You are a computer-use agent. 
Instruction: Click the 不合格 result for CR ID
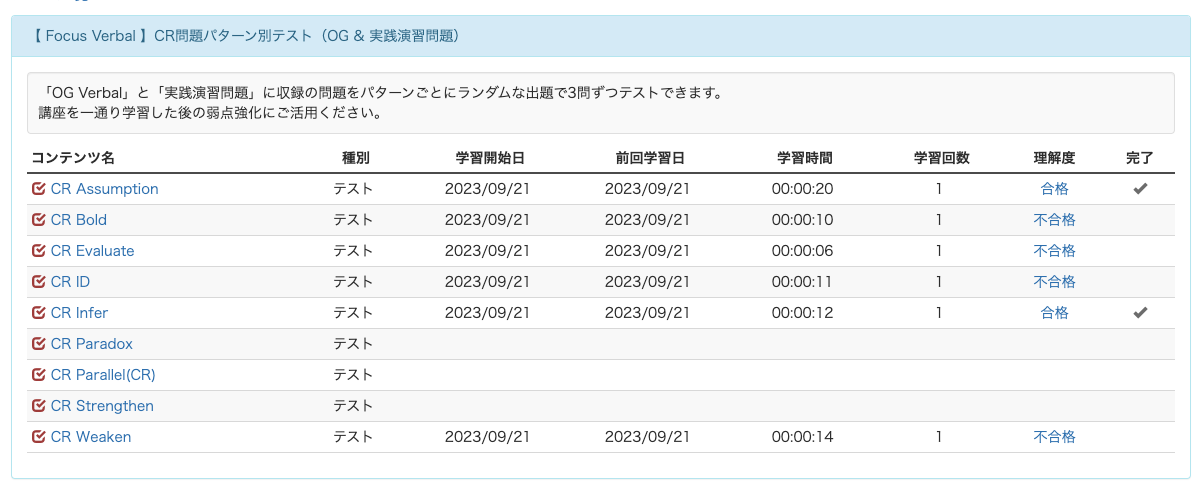click(x=1054, y=282)
